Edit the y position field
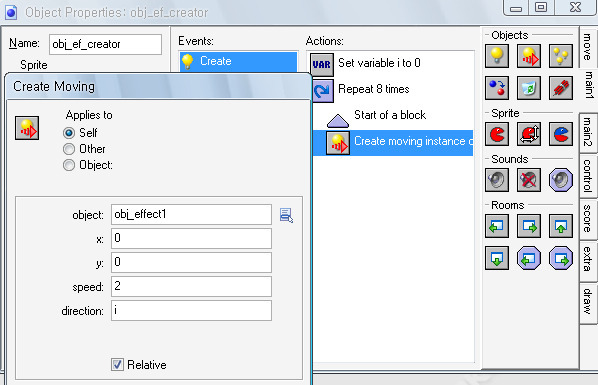This screenshot has width=598, height=385. click(191, 262)
